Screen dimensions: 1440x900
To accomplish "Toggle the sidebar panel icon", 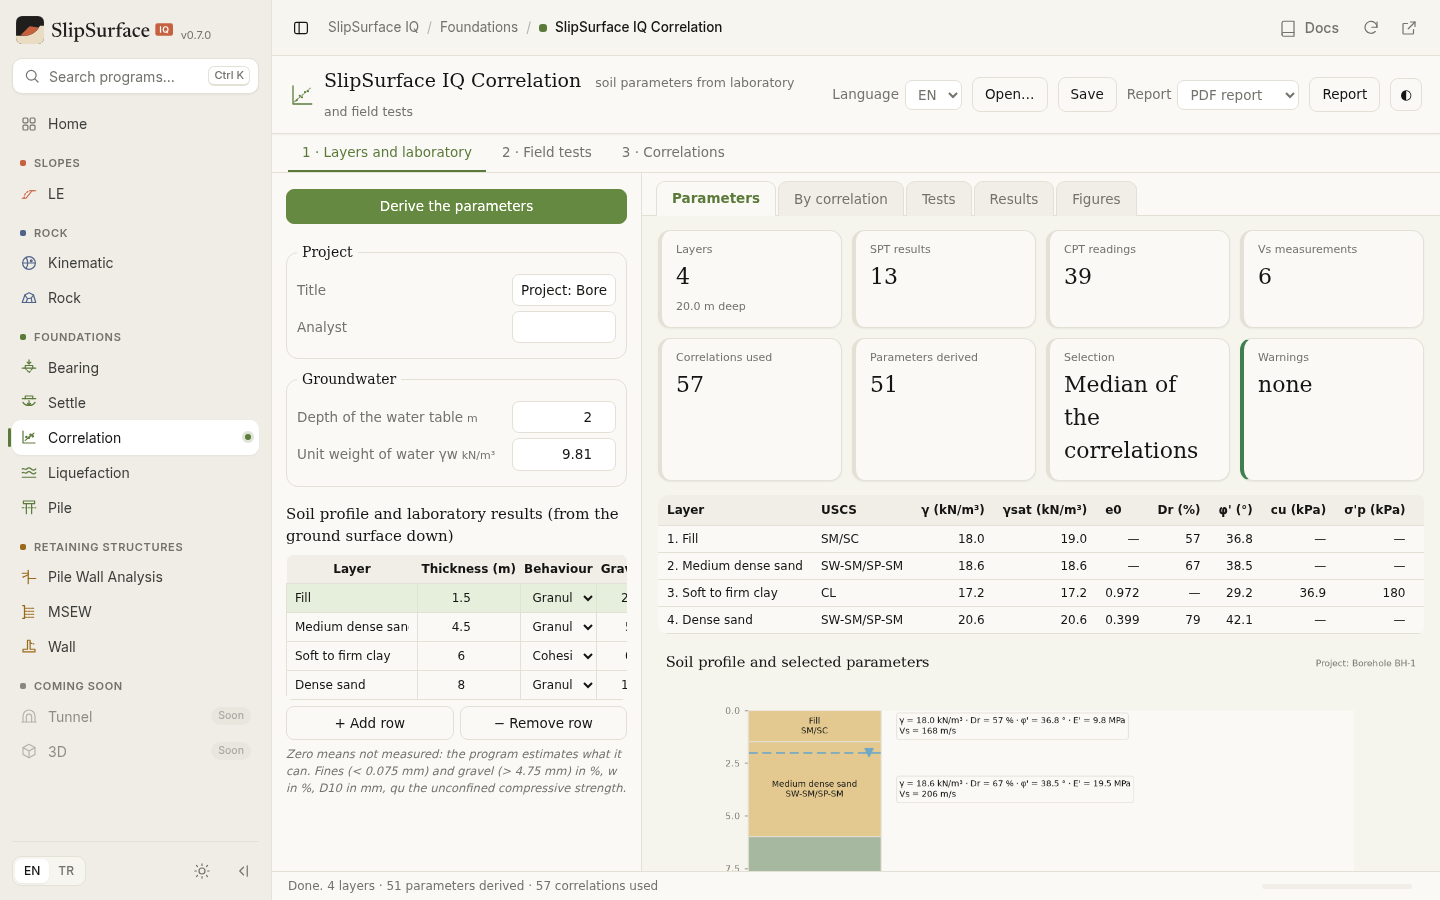I will [x=301, y=28].
